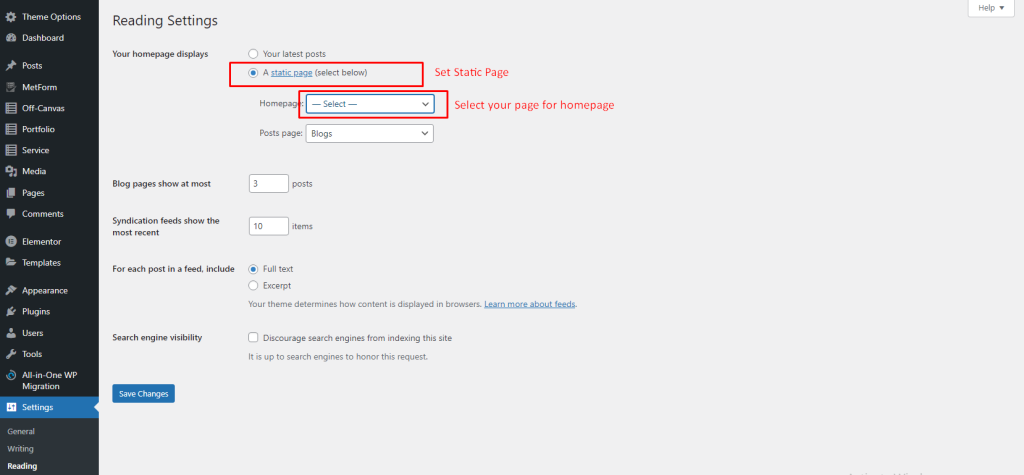
Task: Click the Tools wrench icon
Action: pyautogui.click(x=11, y=354)
